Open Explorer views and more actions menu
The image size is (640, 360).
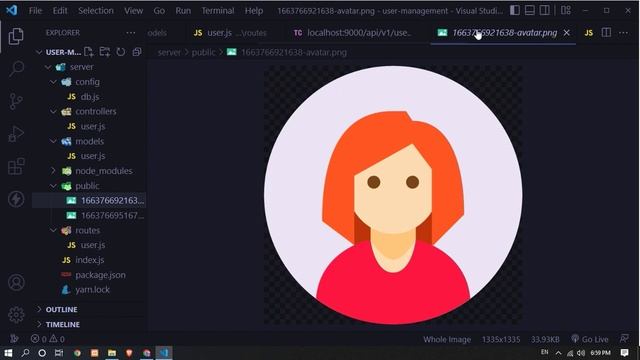tap(131, 33)
